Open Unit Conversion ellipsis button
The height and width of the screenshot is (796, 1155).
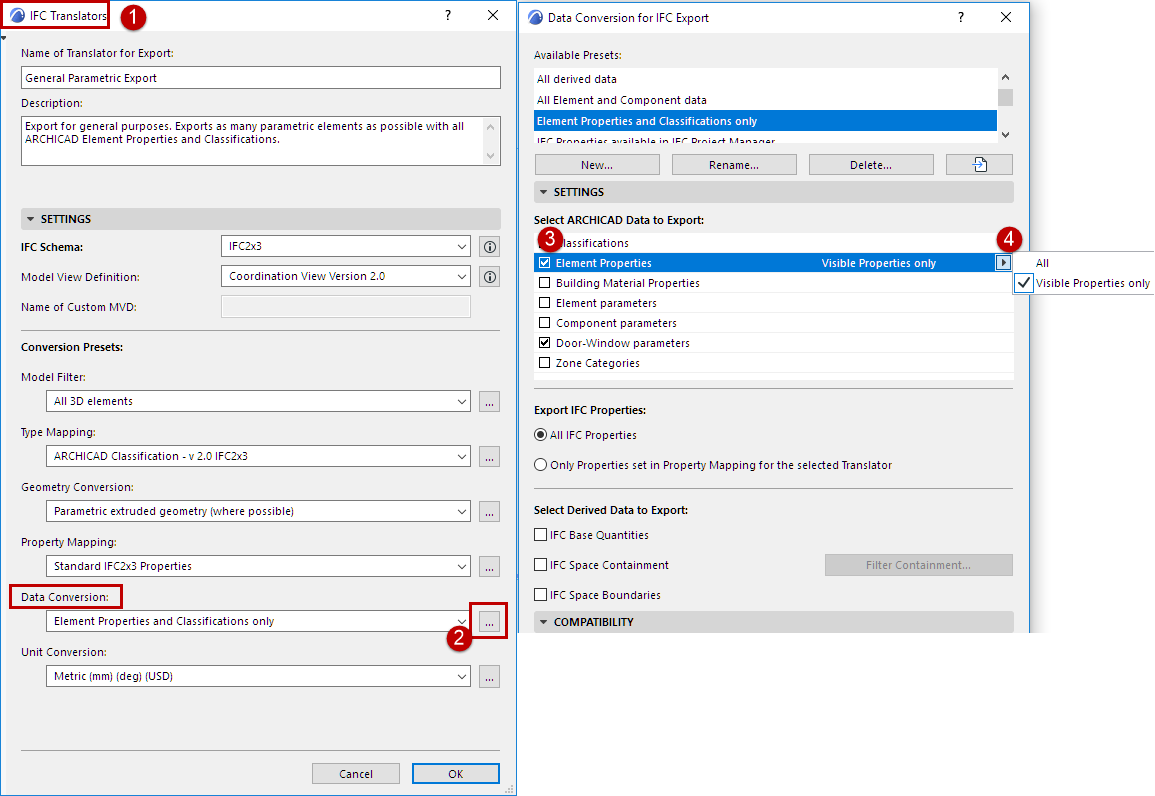point(489,677)
